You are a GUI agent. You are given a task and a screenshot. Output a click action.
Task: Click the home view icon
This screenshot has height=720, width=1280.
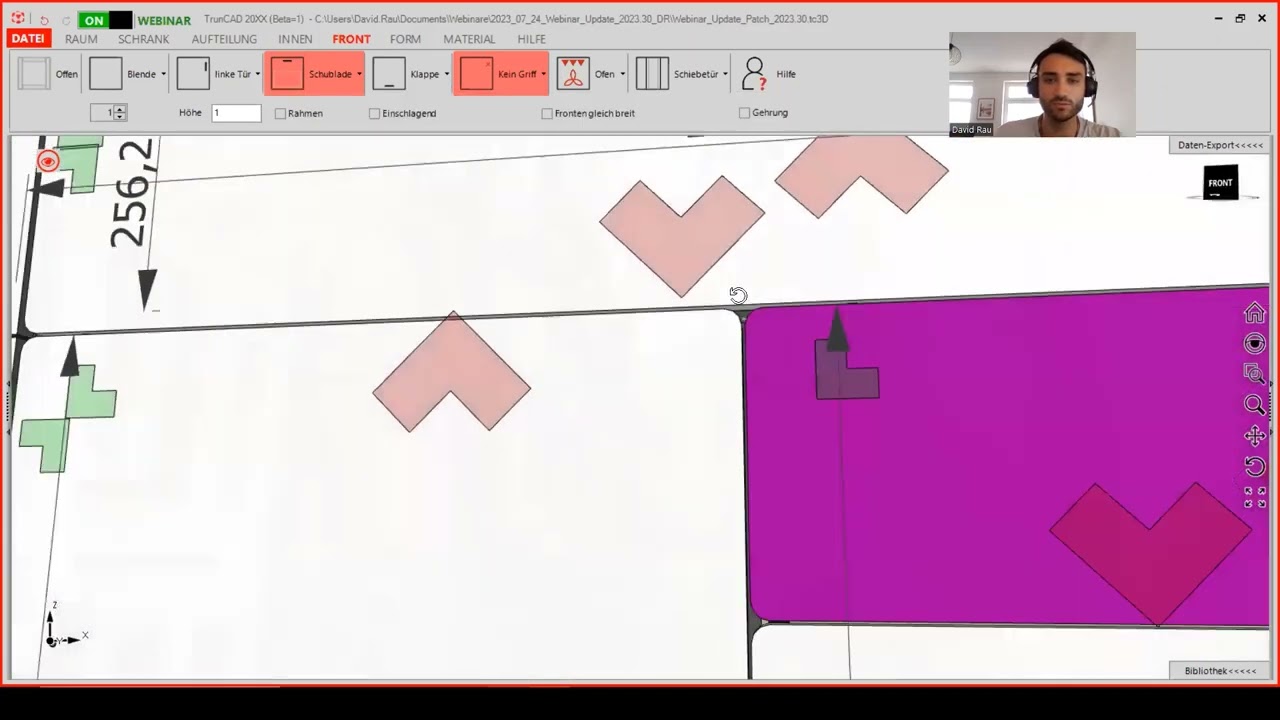(1254, 314)
